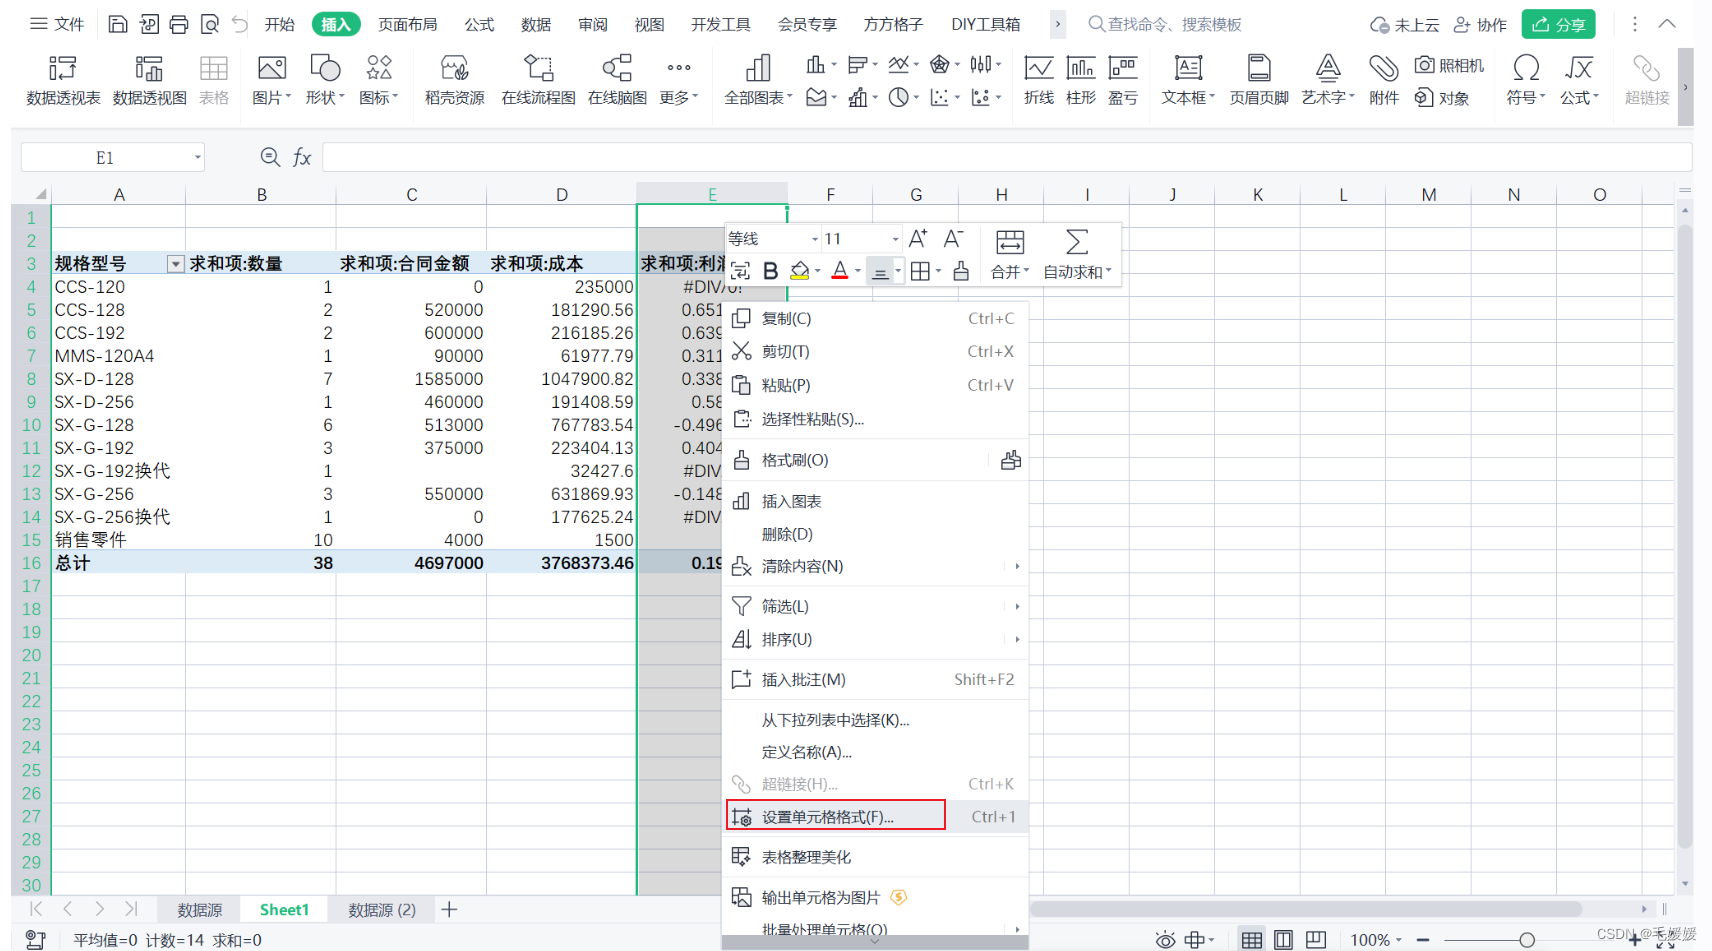The width and height of the screenshot is (1712, 951).
Task: Click the Collaborate (协作) button
Action: (x=1480, y=24)
